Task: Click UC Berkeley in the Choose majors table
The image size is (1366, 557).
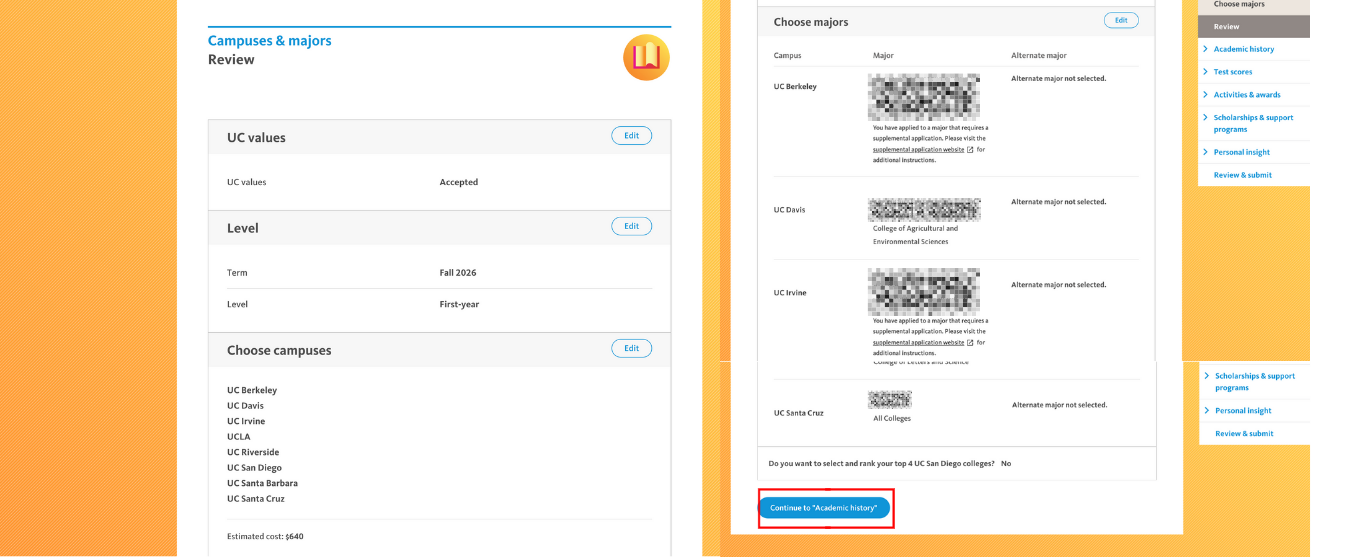Action: click(795, 87)
